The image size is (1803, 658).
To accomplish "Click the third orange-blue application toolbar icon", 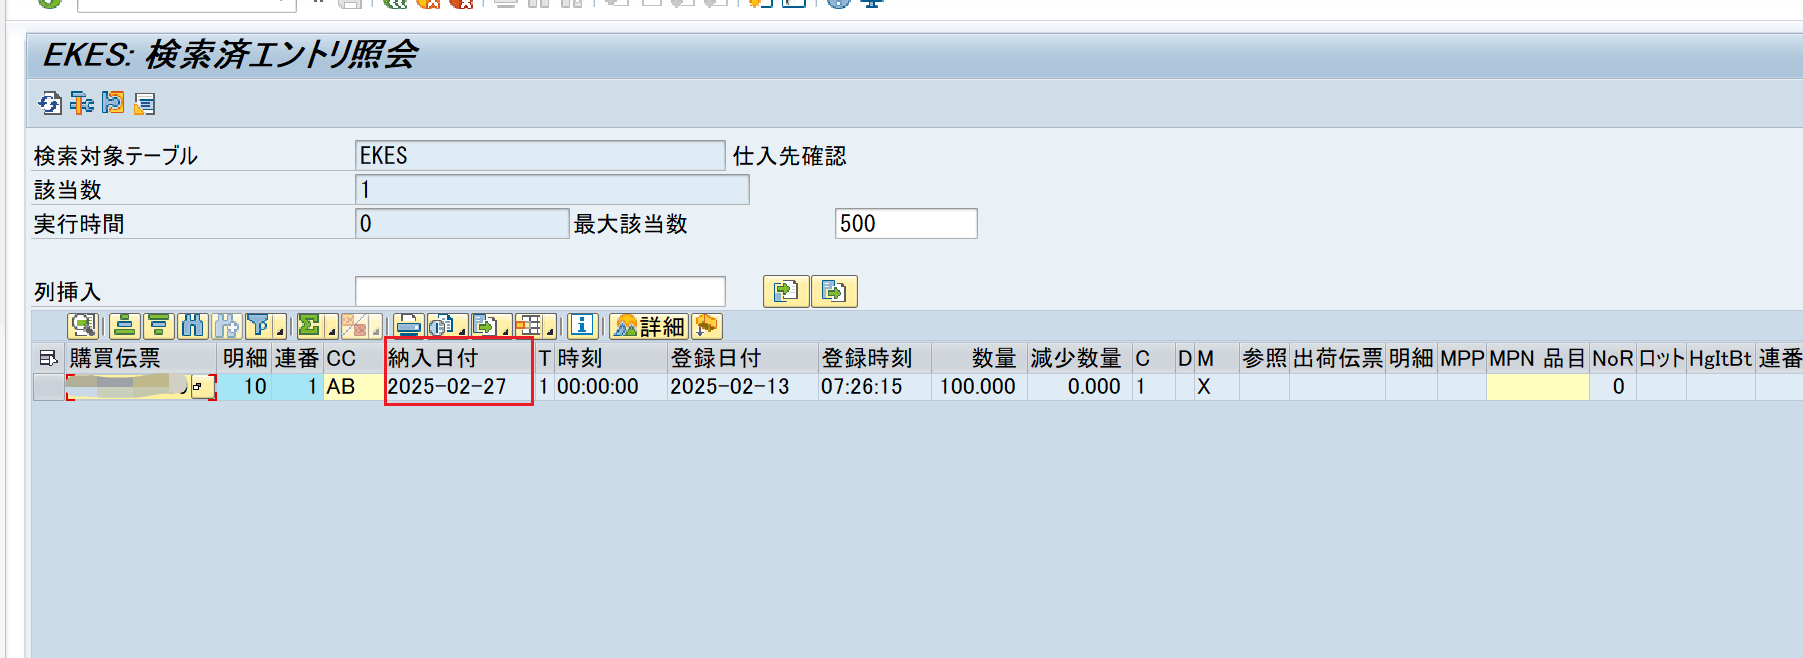I will tap(113, 103).
